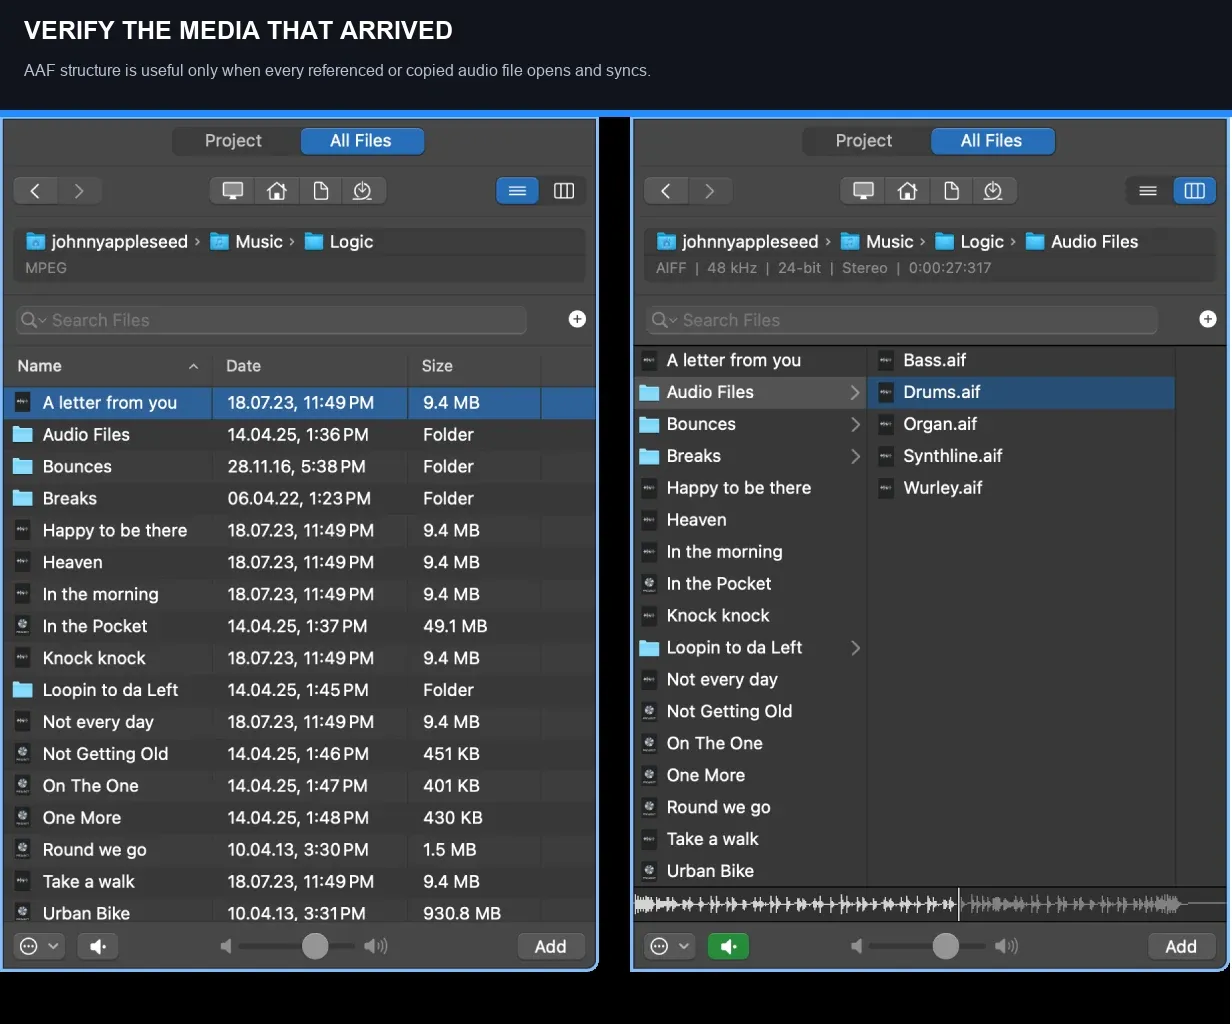Go back in left browser panel
Image resolution: width=1232 pixels, height=1032 pixels.
tap(36, 191)
